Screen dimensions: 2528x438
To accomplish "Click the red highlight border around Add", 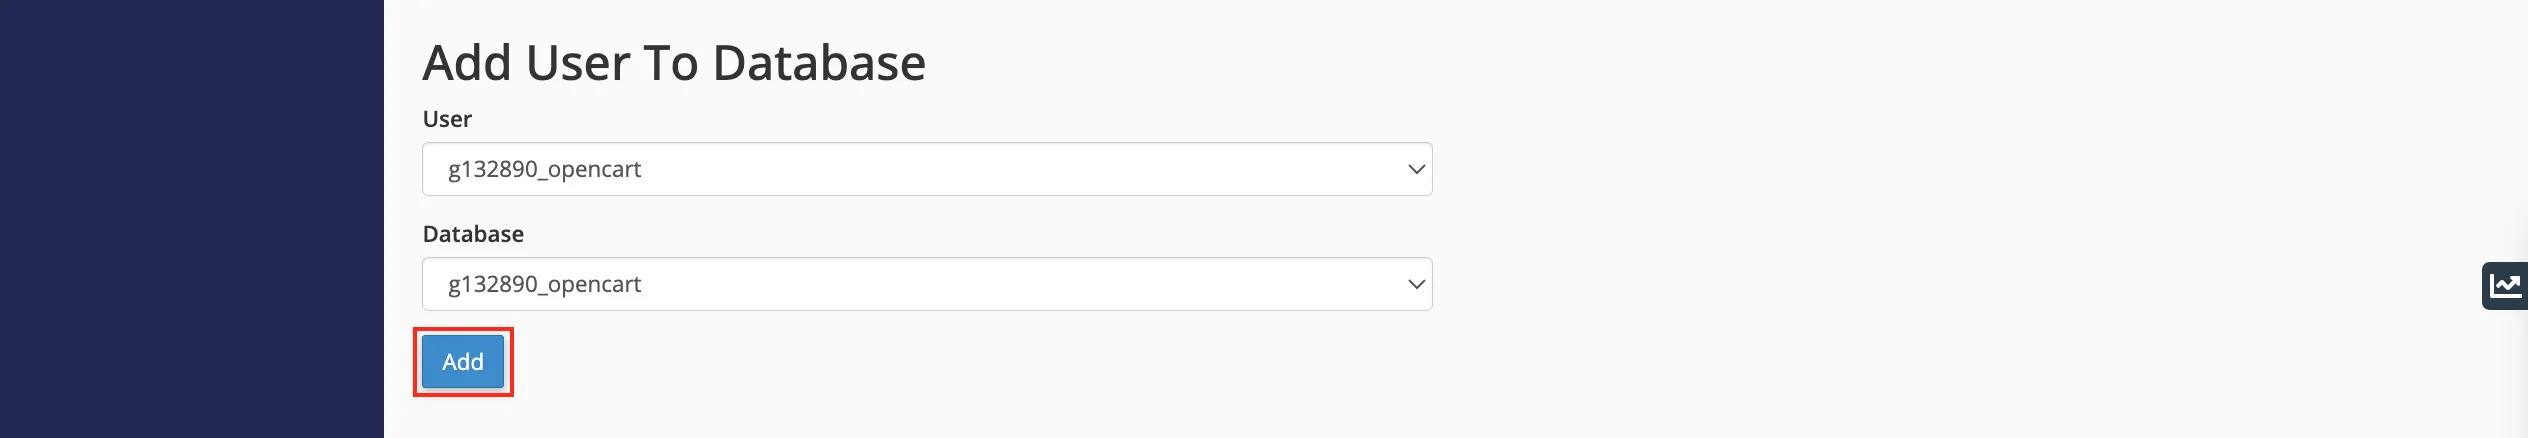I will click(463, 329).
